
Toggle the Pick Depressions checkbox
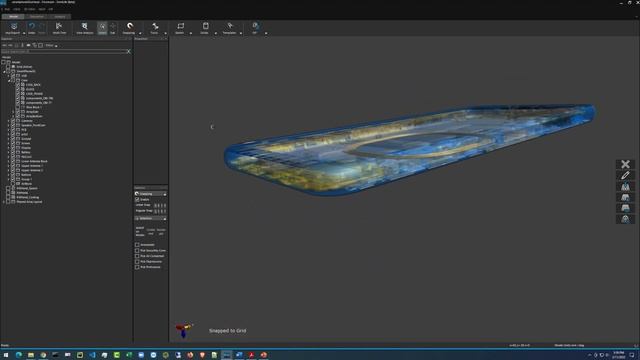point(137,262)
